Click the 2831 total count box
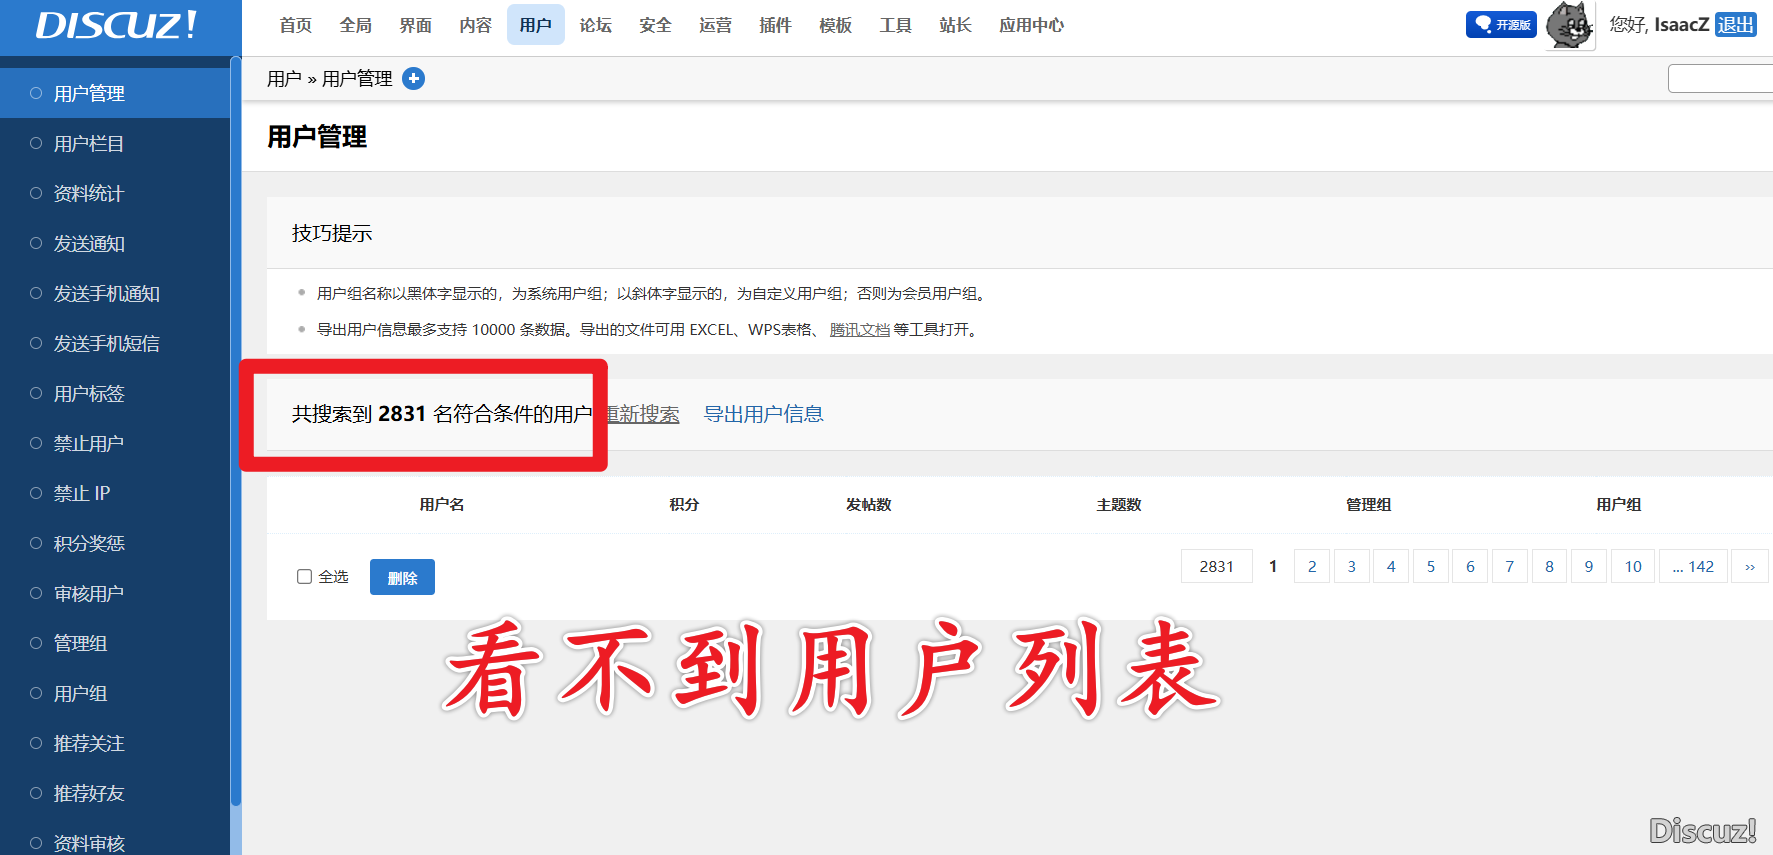This screenshot has height=855, width=1773. [x=1217, y=566]
